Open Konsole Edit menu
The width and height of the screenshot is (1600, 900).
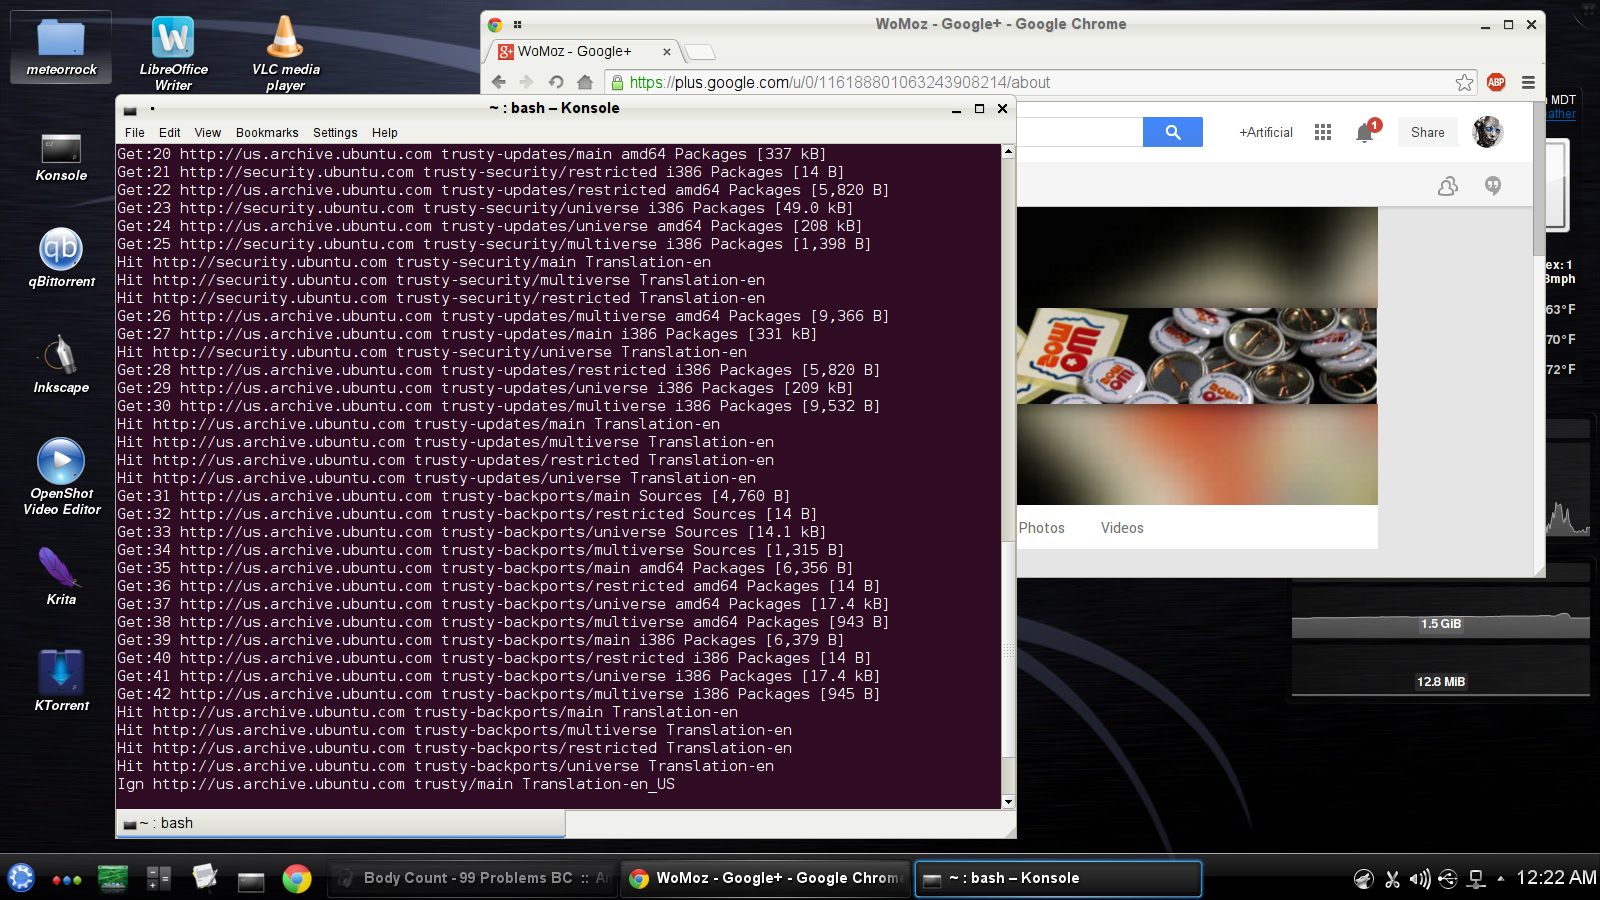(x=170, y=132)
